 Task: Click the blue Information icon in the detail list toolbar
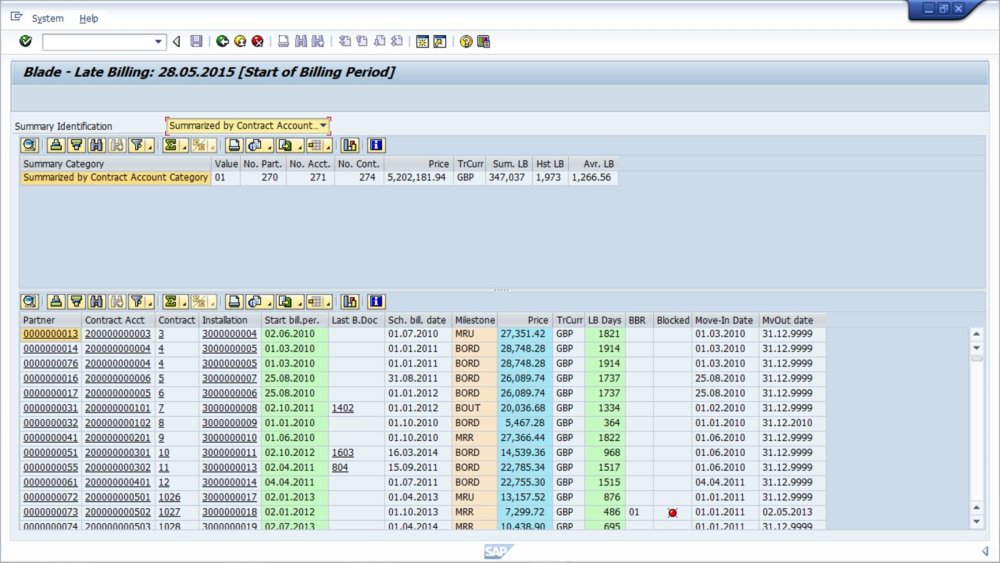pyautogui.click(x=376, y=301)
